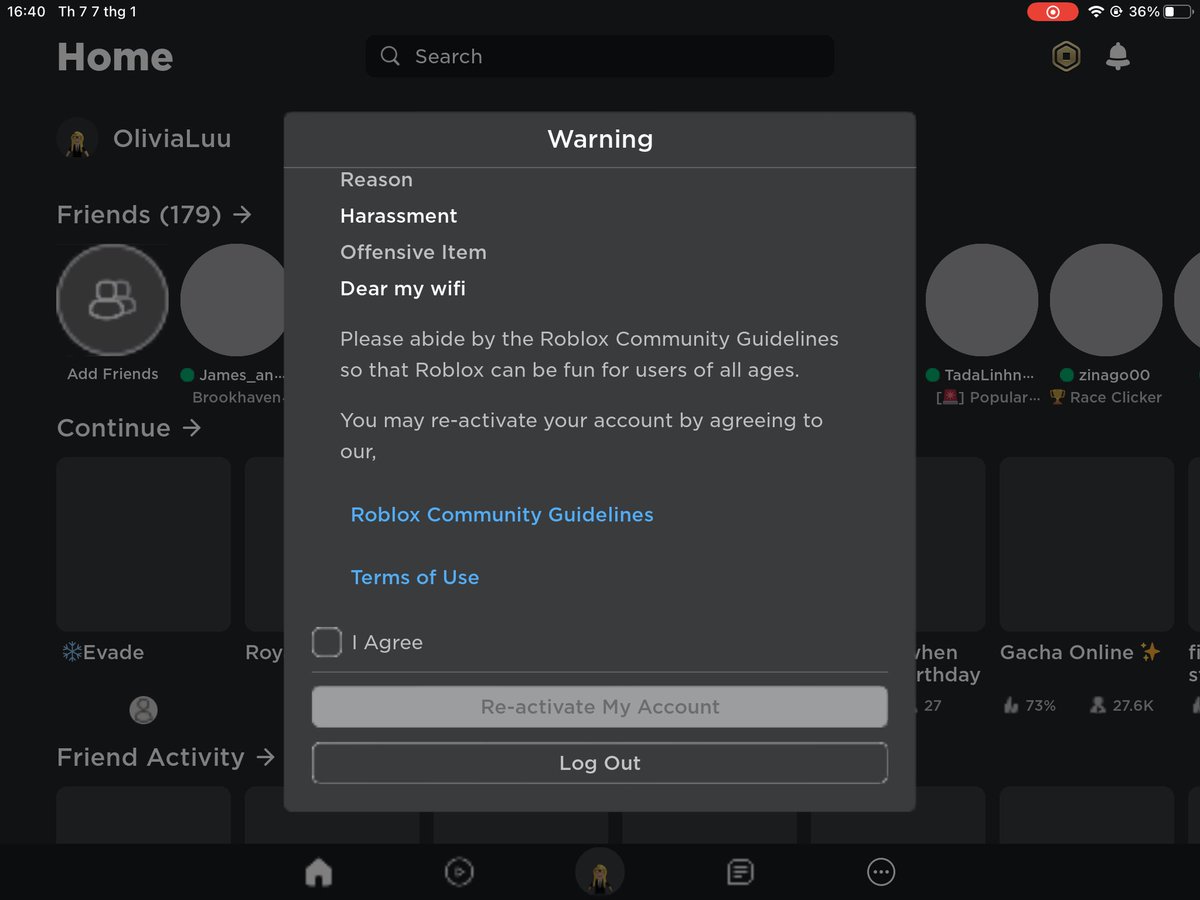Open TadaLinhn friend avatar
This screenshot has width=1200, height=900.
click(982, 300)
